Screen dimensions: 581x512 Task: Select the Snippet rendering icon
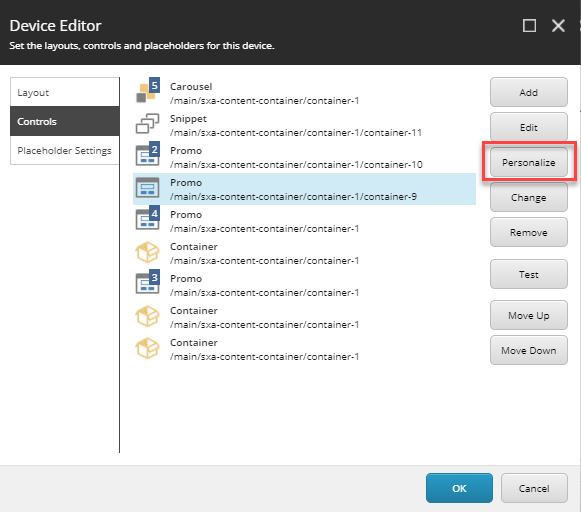[147, 124]
